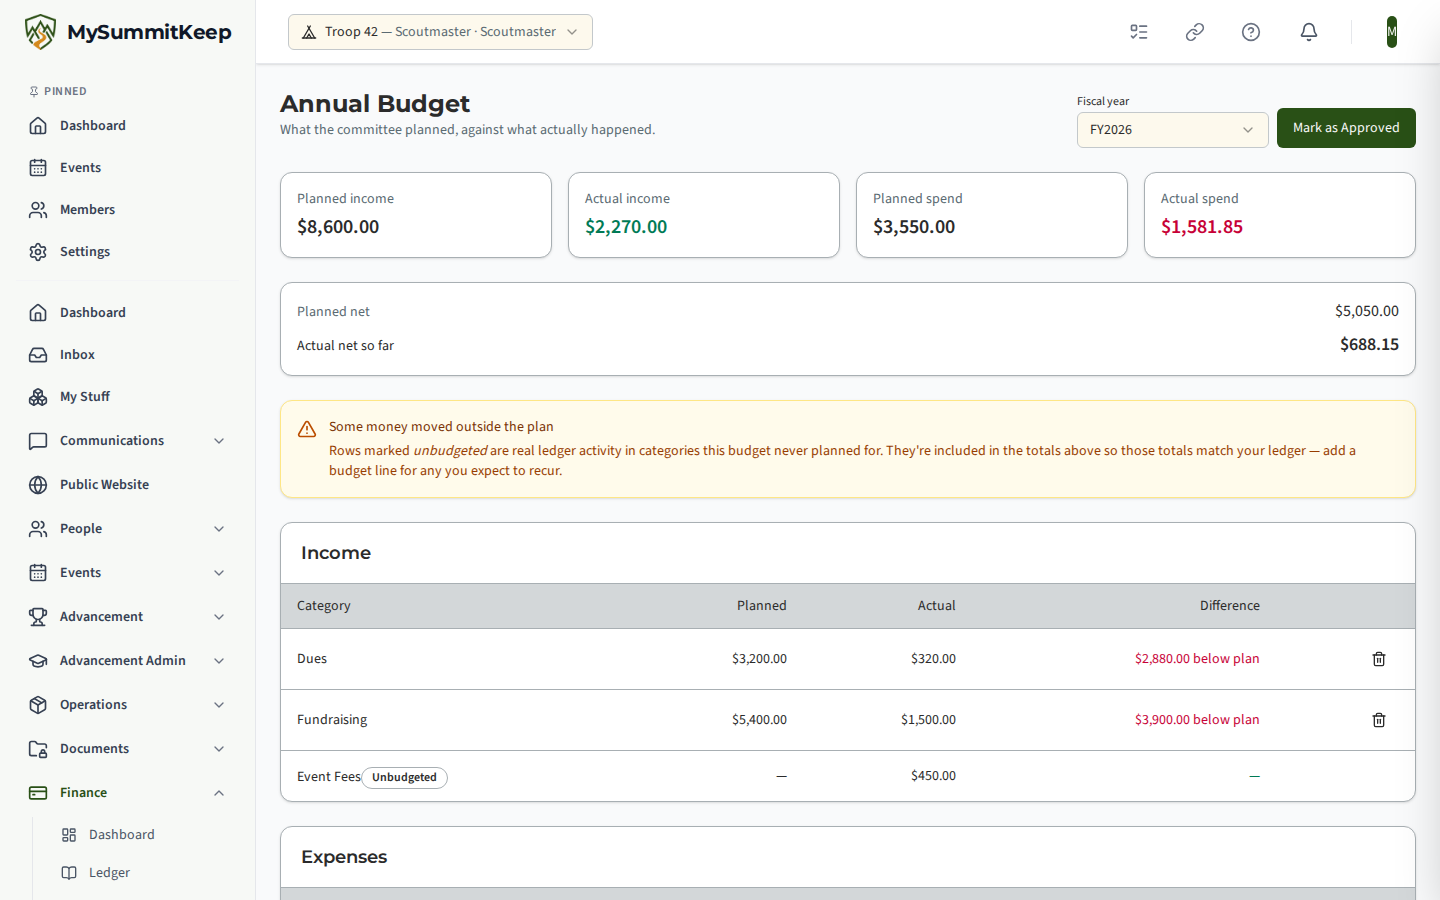The width and height of the screenshot is (1440, 900).
Task: Collapse the Finance section chevron
Action: pos(219,793)
